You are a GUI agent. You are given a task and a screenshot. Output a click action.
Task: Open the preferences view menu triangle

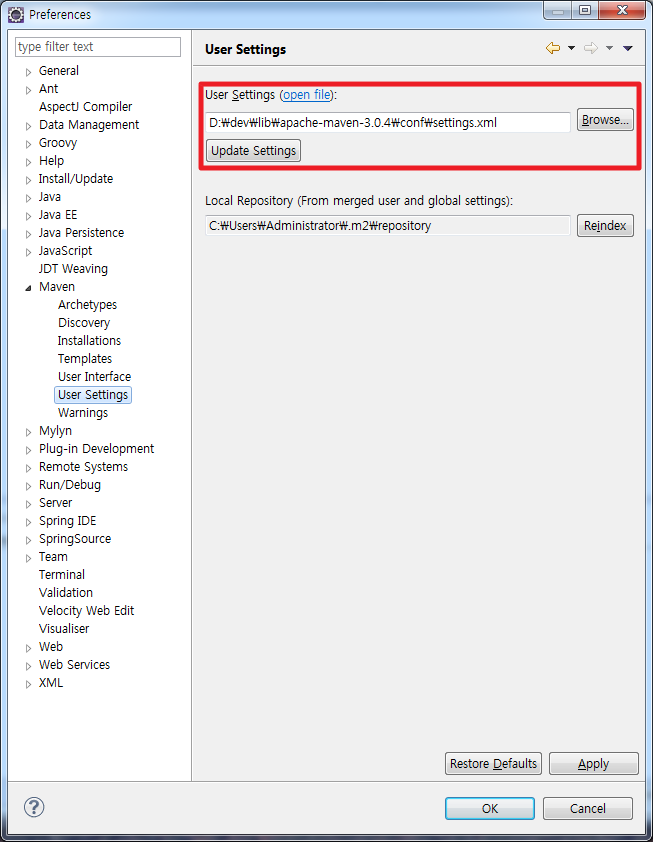[x=628, y=48]
